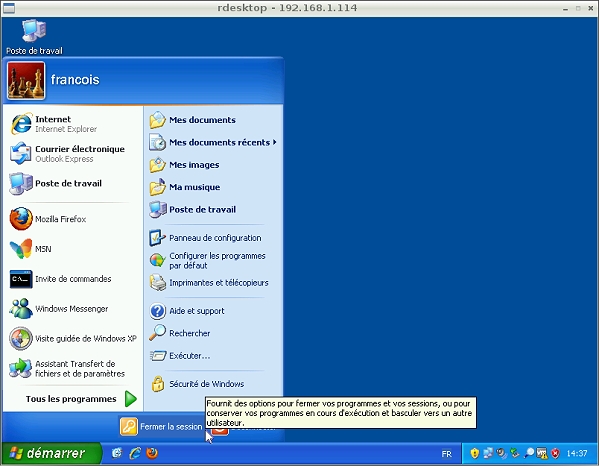Open Poste de travail in right column
599x466 pixels.
(x=213, y=209)
